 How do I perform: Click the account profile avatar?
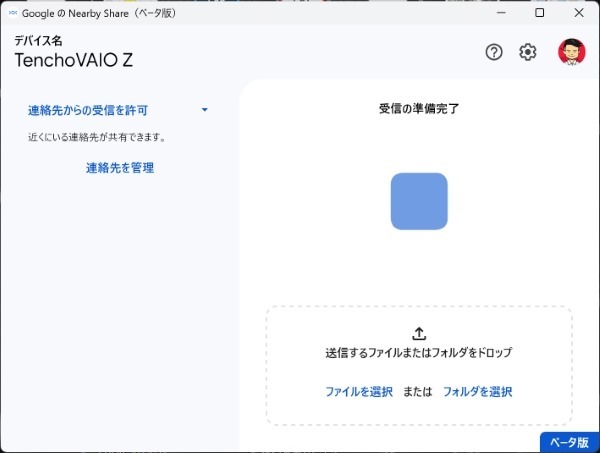point(571,52)
